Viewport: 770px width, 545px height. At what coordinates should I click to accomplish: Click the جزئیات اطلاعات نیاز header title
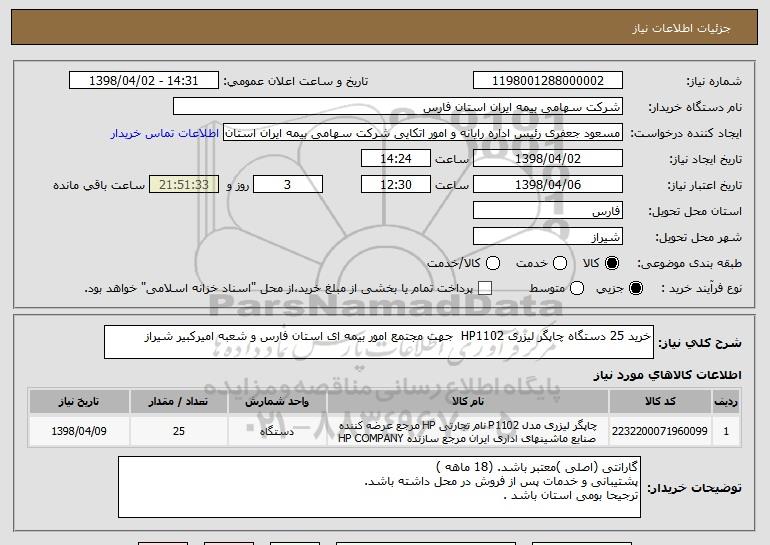point(681,28)
